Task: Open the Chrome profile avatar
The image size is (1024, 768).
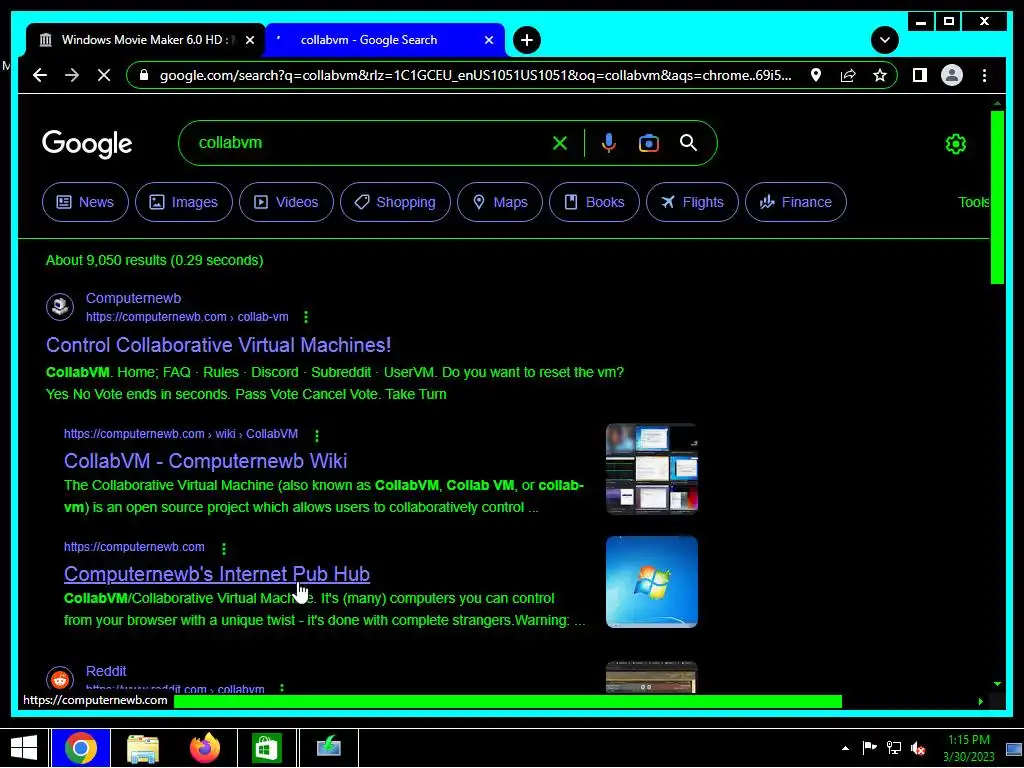Action: (x=952, y=75)
